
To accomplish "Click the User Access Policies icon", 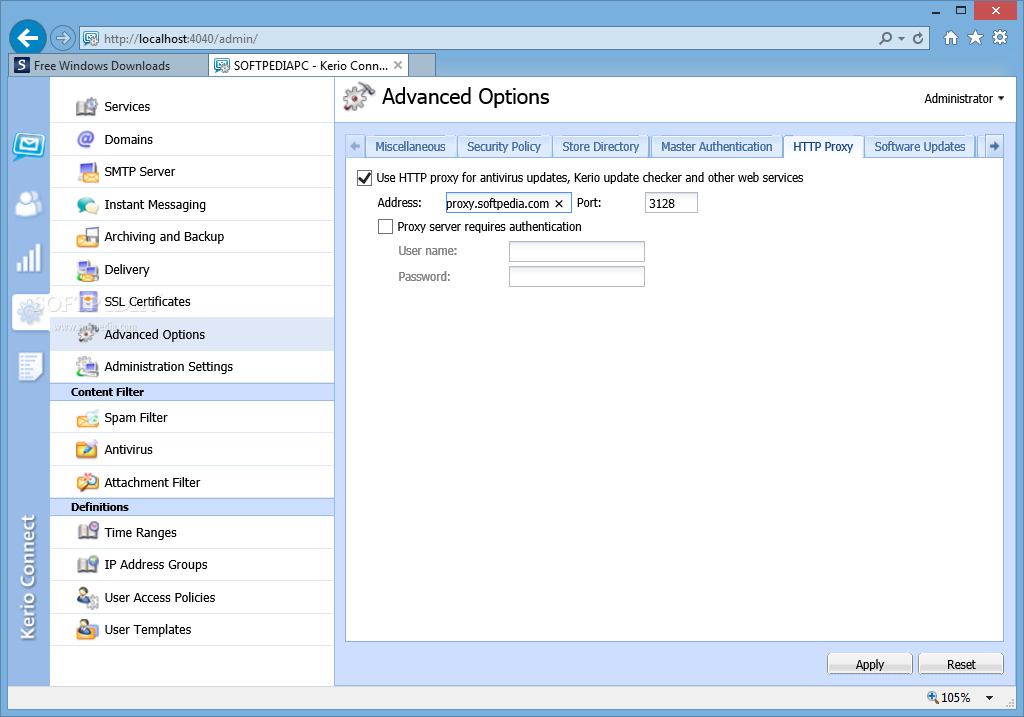I will (88, 598).
